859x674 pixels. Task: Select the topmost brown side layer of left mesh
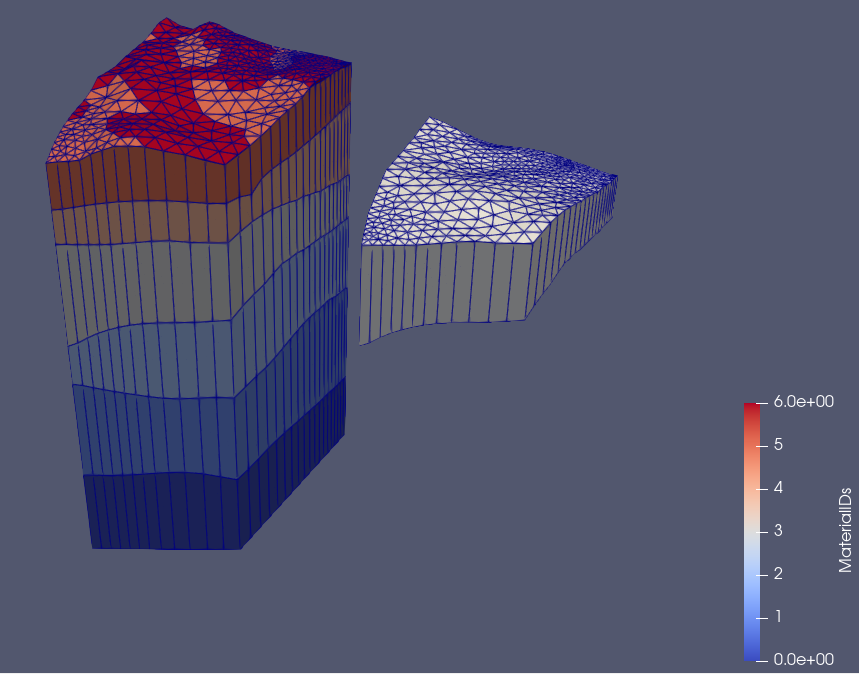coord(140,178)
